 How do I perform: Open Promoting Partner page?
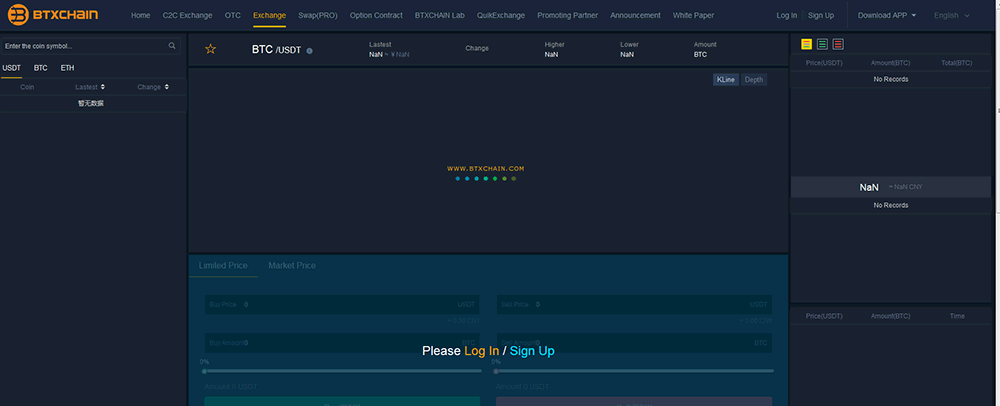(568, 15)
